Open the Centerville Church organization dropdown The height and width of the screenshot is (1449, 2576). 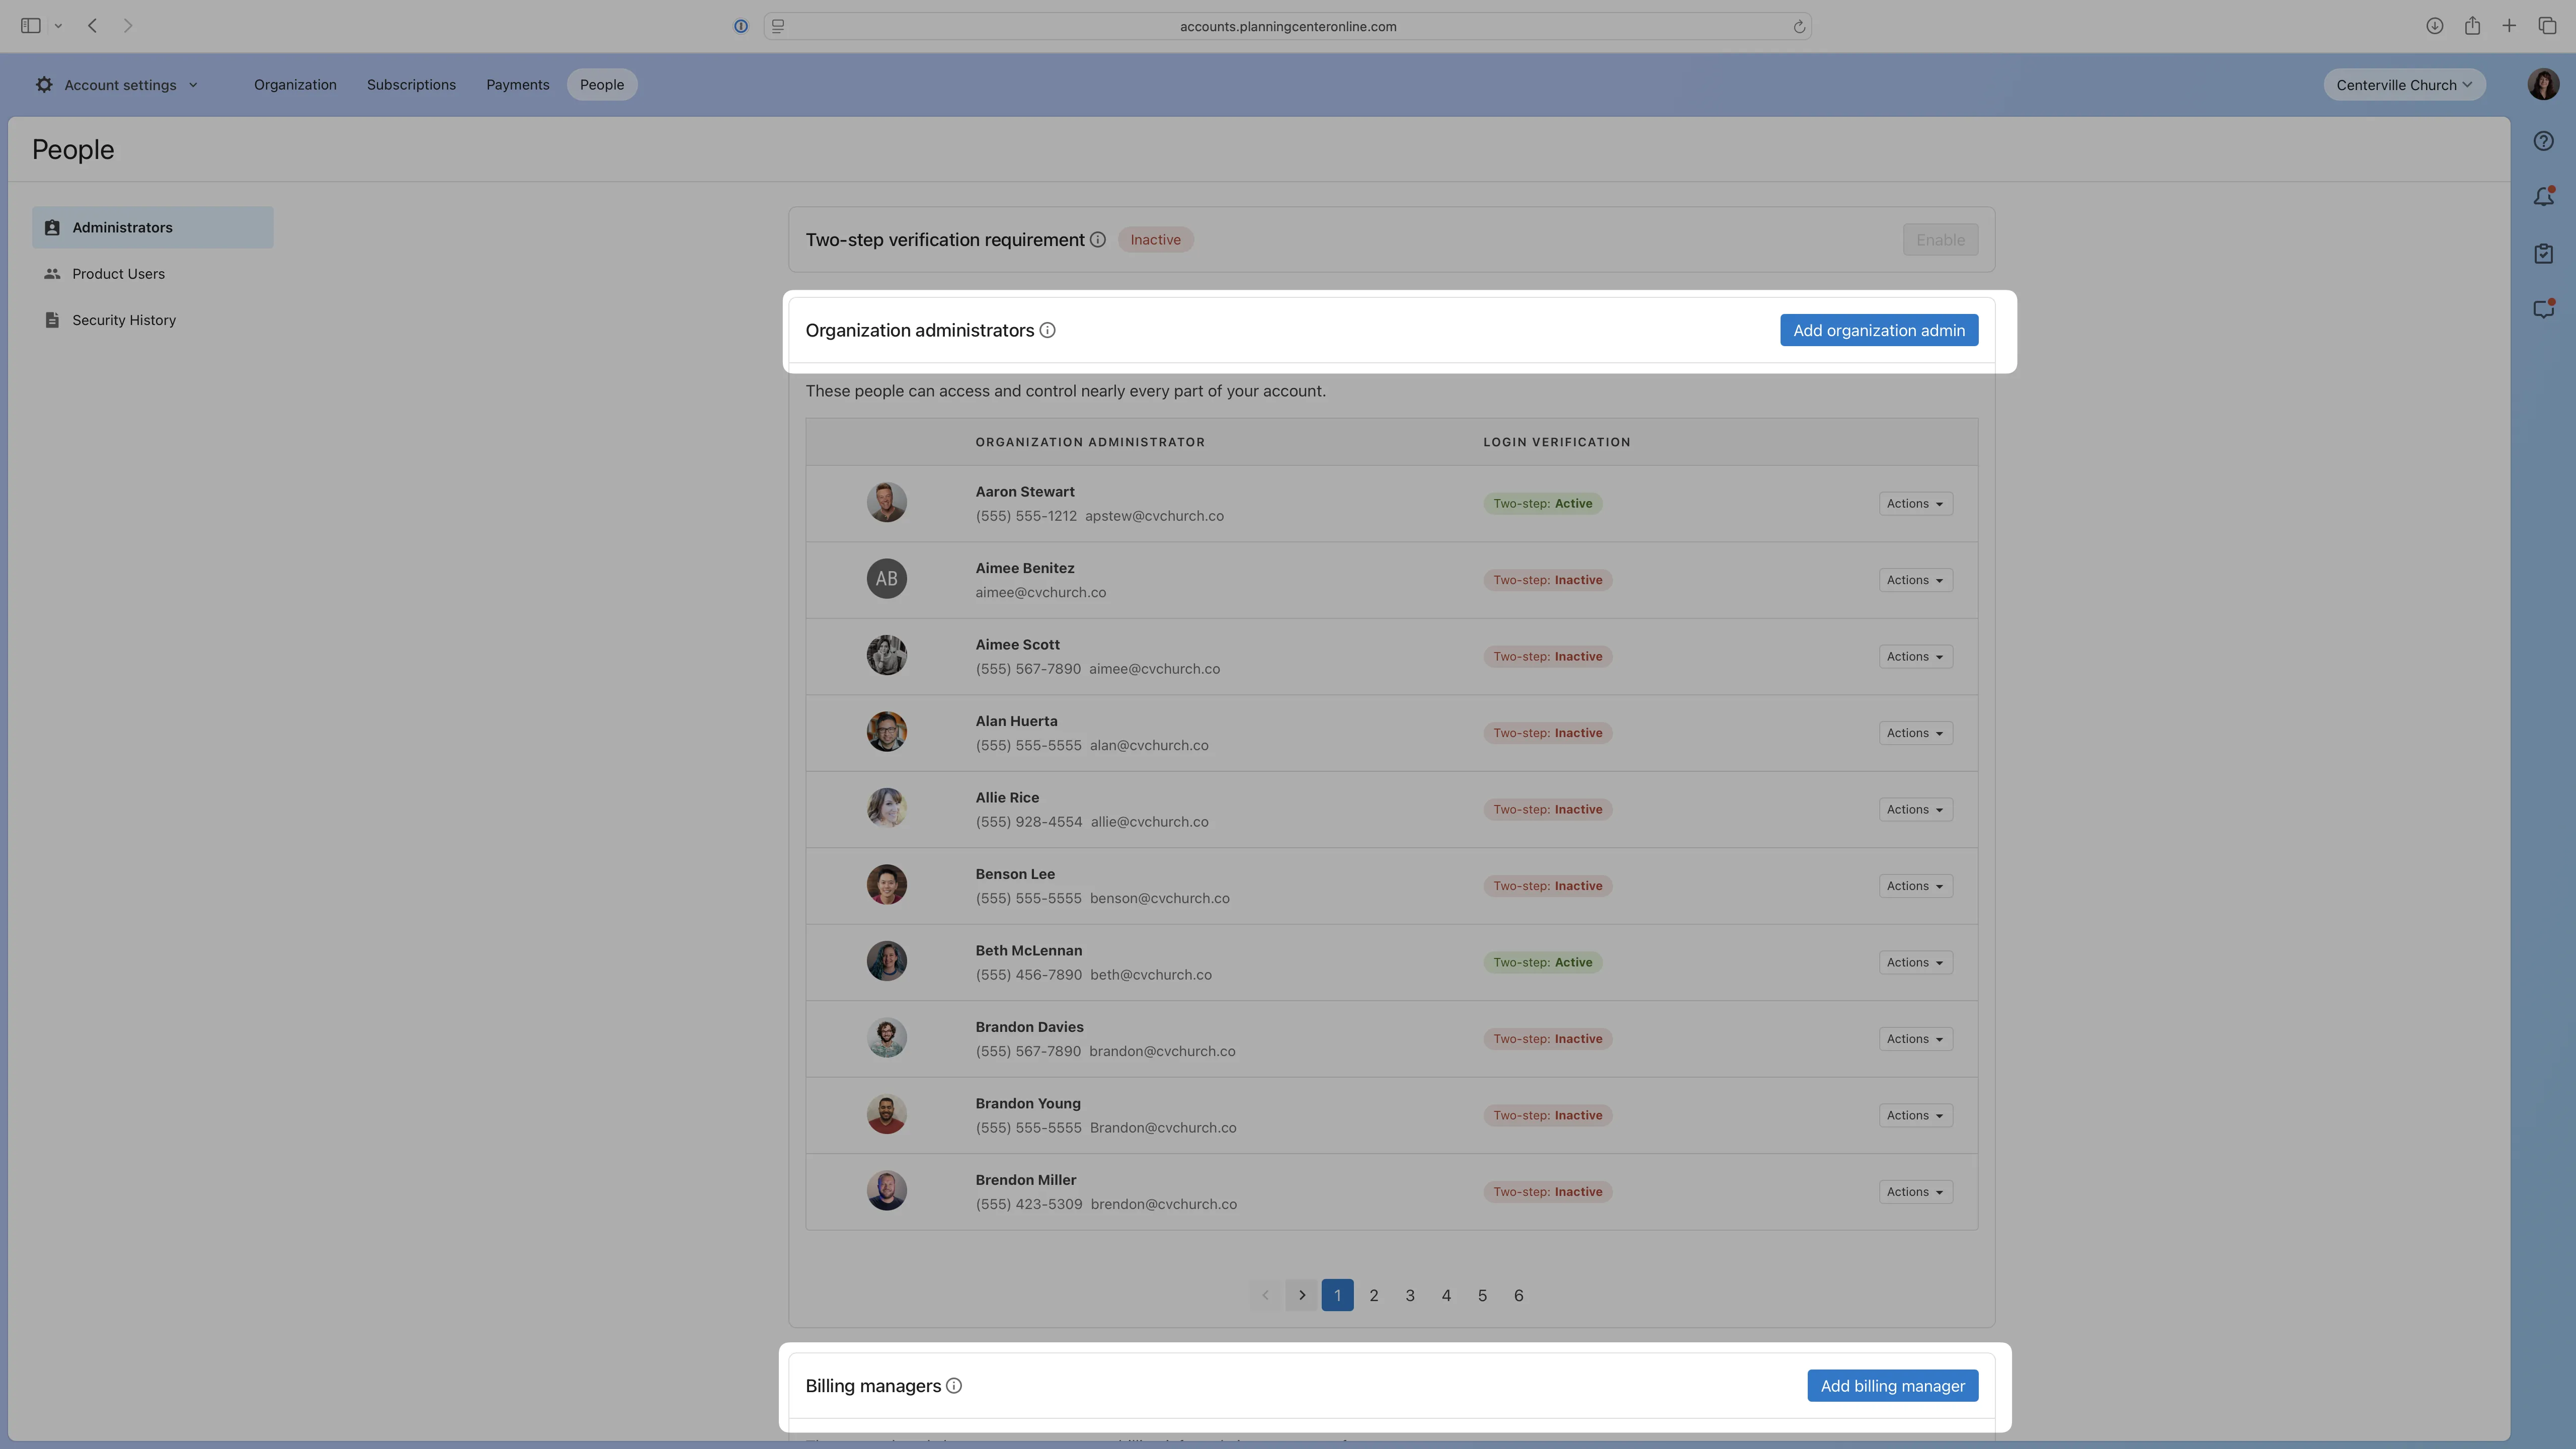point(2403,84)
